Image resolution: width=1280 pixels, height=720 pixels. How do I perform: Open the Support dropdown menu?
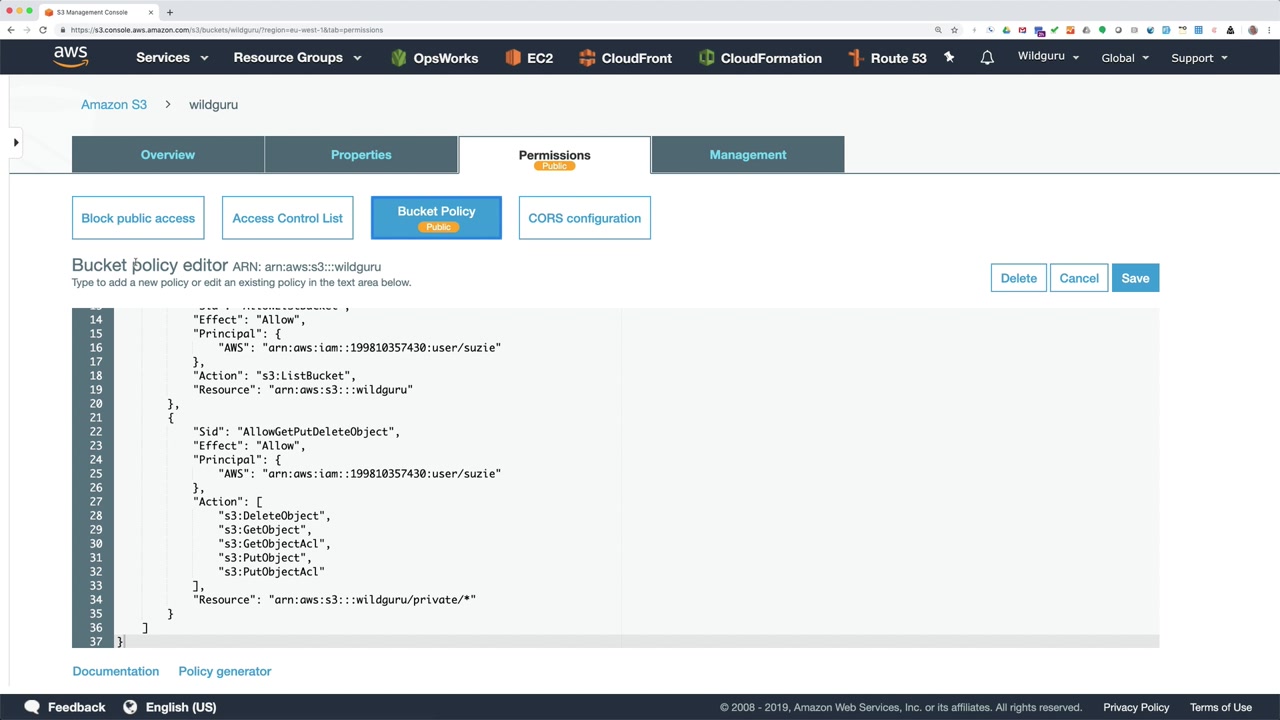1199,58
